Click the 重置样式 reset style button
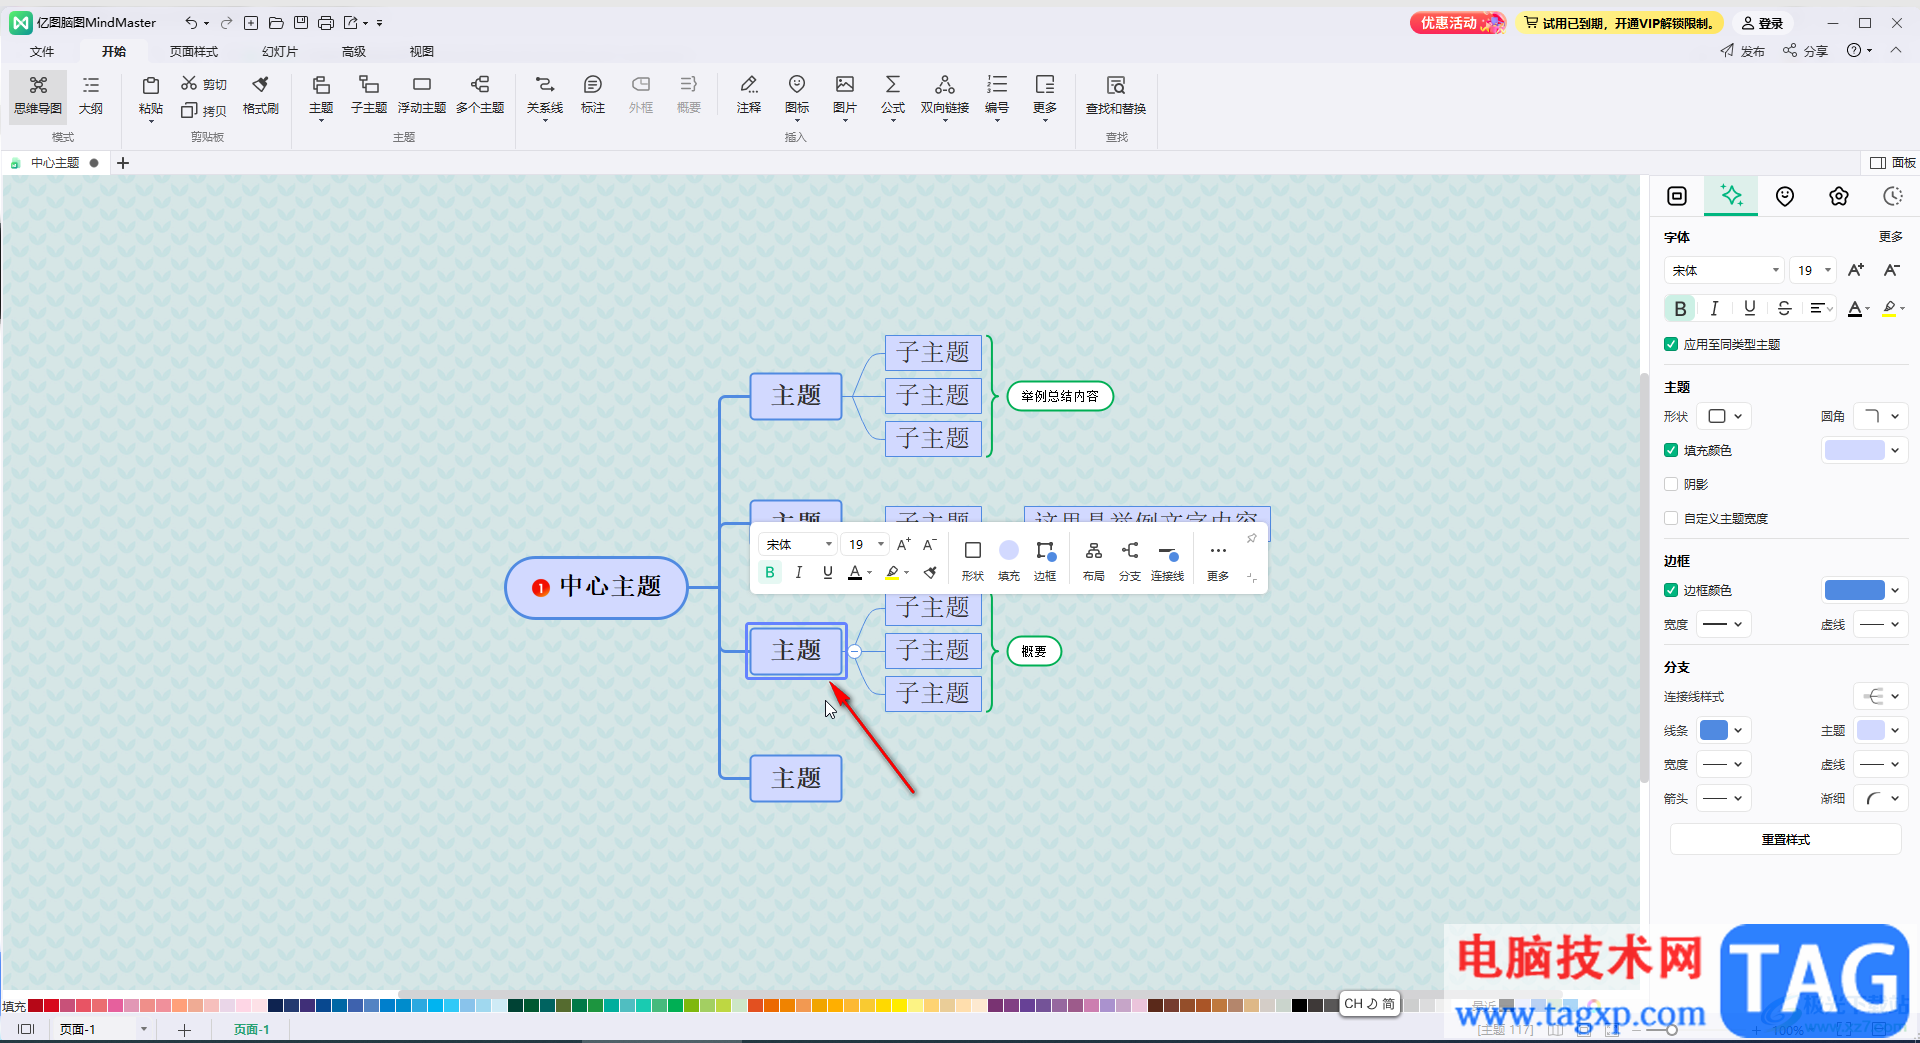This screenshot has height=1043, width=1920. click(x=1785, y=839)
